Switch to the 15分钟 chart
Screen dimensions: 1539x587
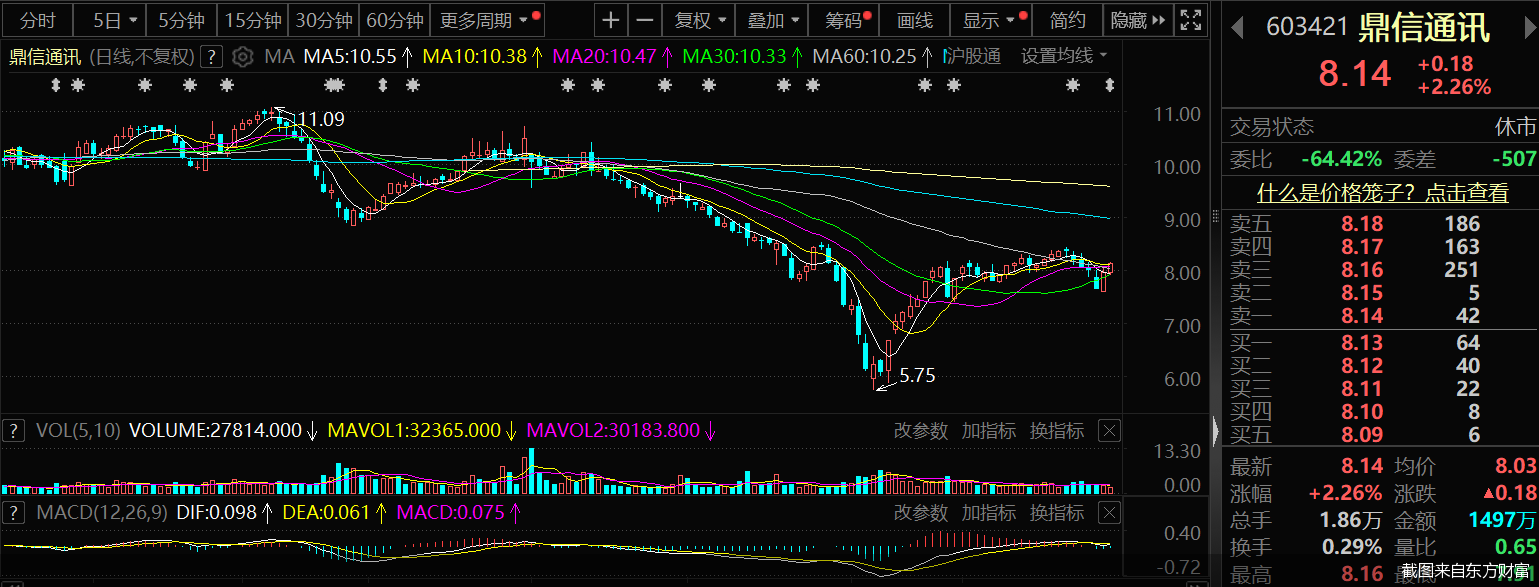tap(254, 20)
